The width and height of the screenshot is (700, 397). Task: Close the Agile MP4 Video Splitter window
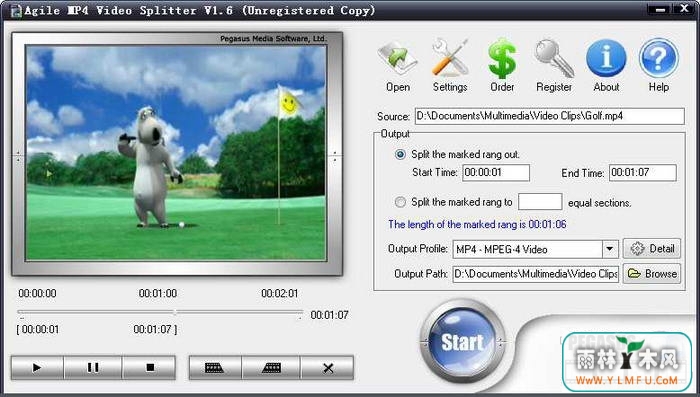(685, 9)
